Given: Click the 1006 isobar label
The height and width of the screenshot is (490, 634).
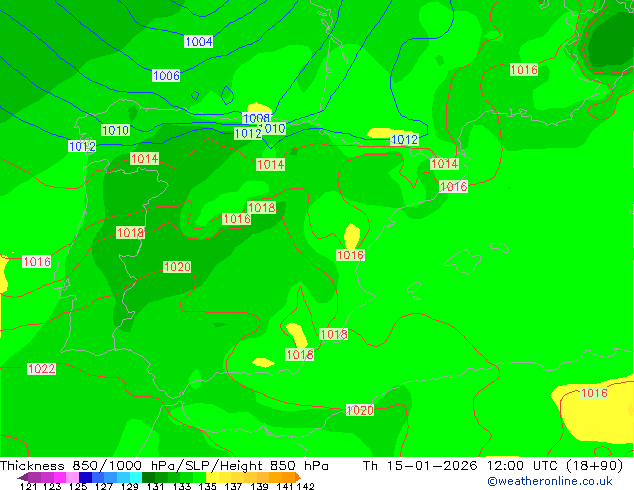Looking at the screenshot, I should 166,76.
